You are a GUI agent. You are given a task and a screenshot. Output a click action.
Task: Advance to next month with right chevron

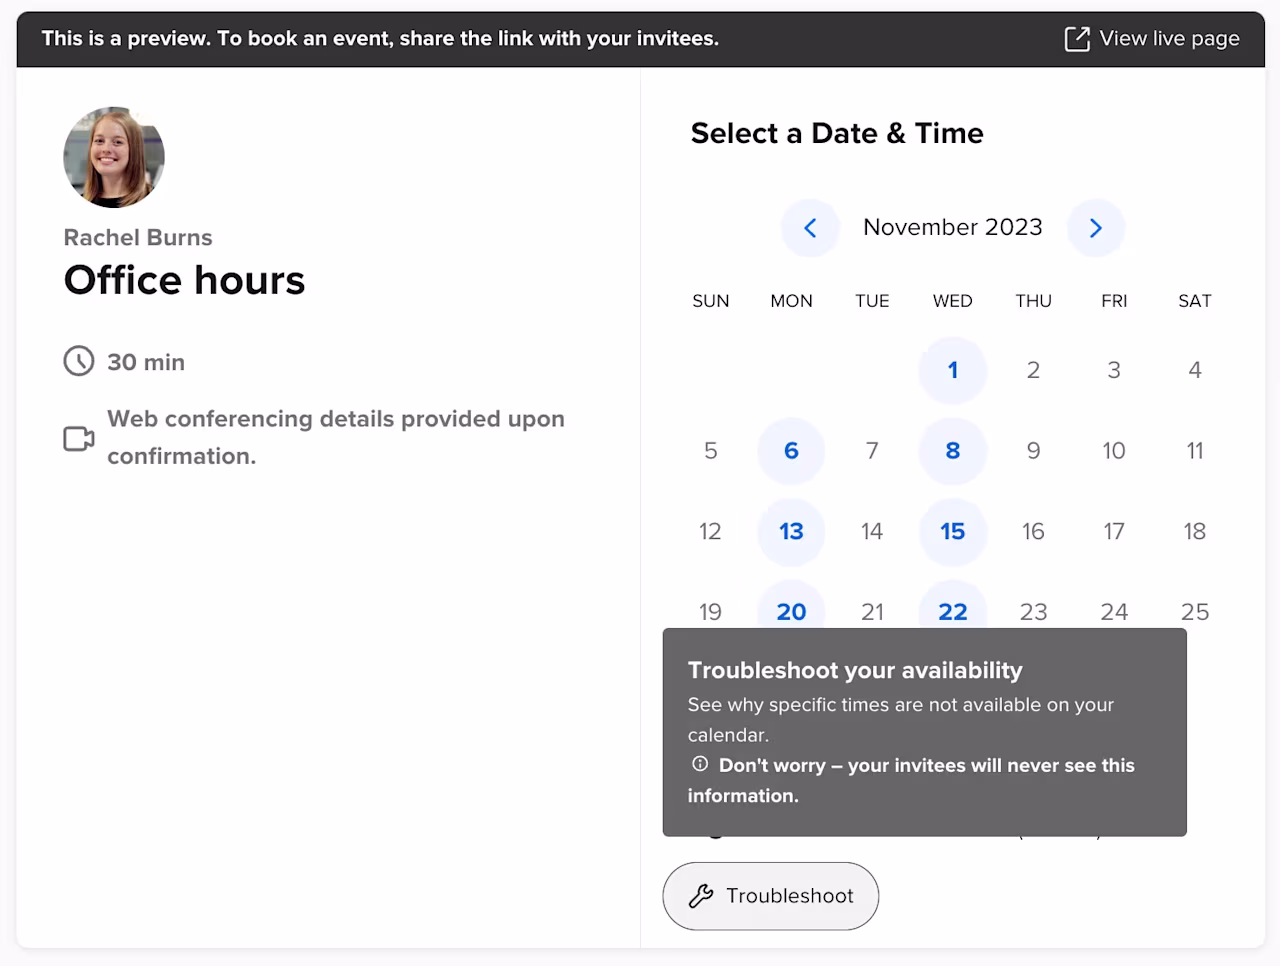[x=1096, y=228]
